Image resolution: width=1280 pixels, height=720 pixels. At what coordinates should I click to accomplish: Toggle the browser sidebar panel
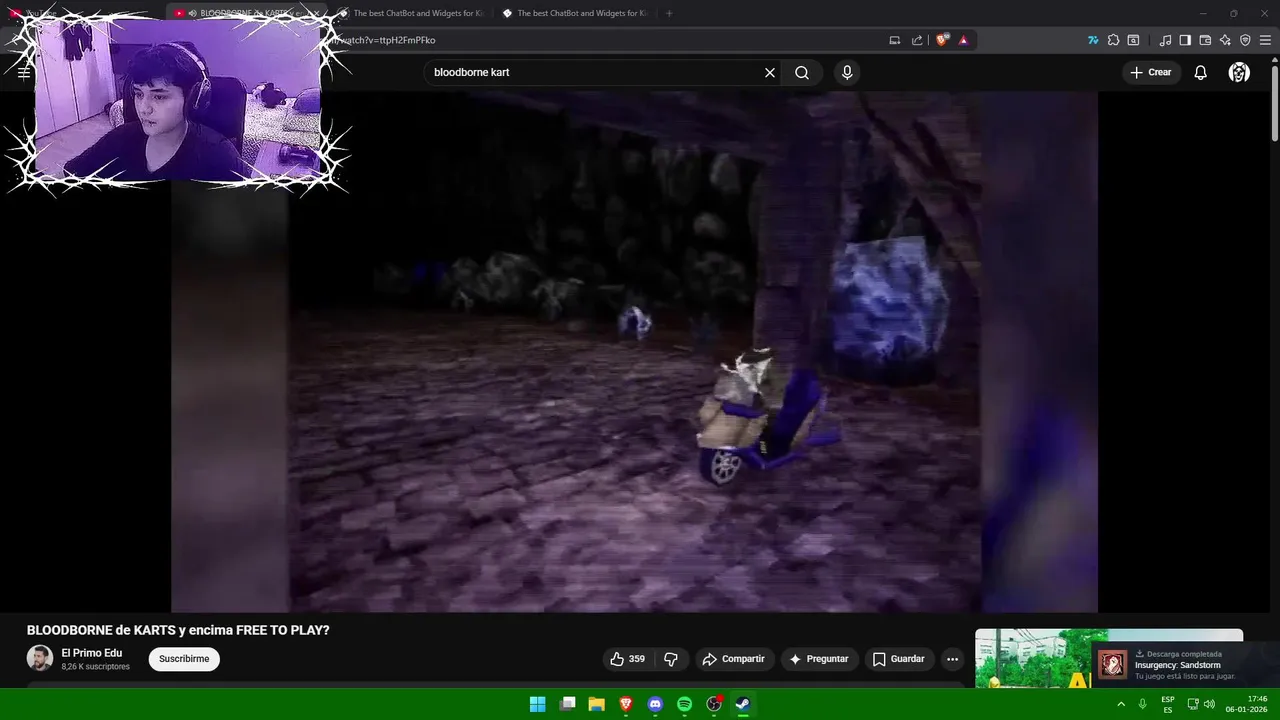click(x=1185, y=40)
